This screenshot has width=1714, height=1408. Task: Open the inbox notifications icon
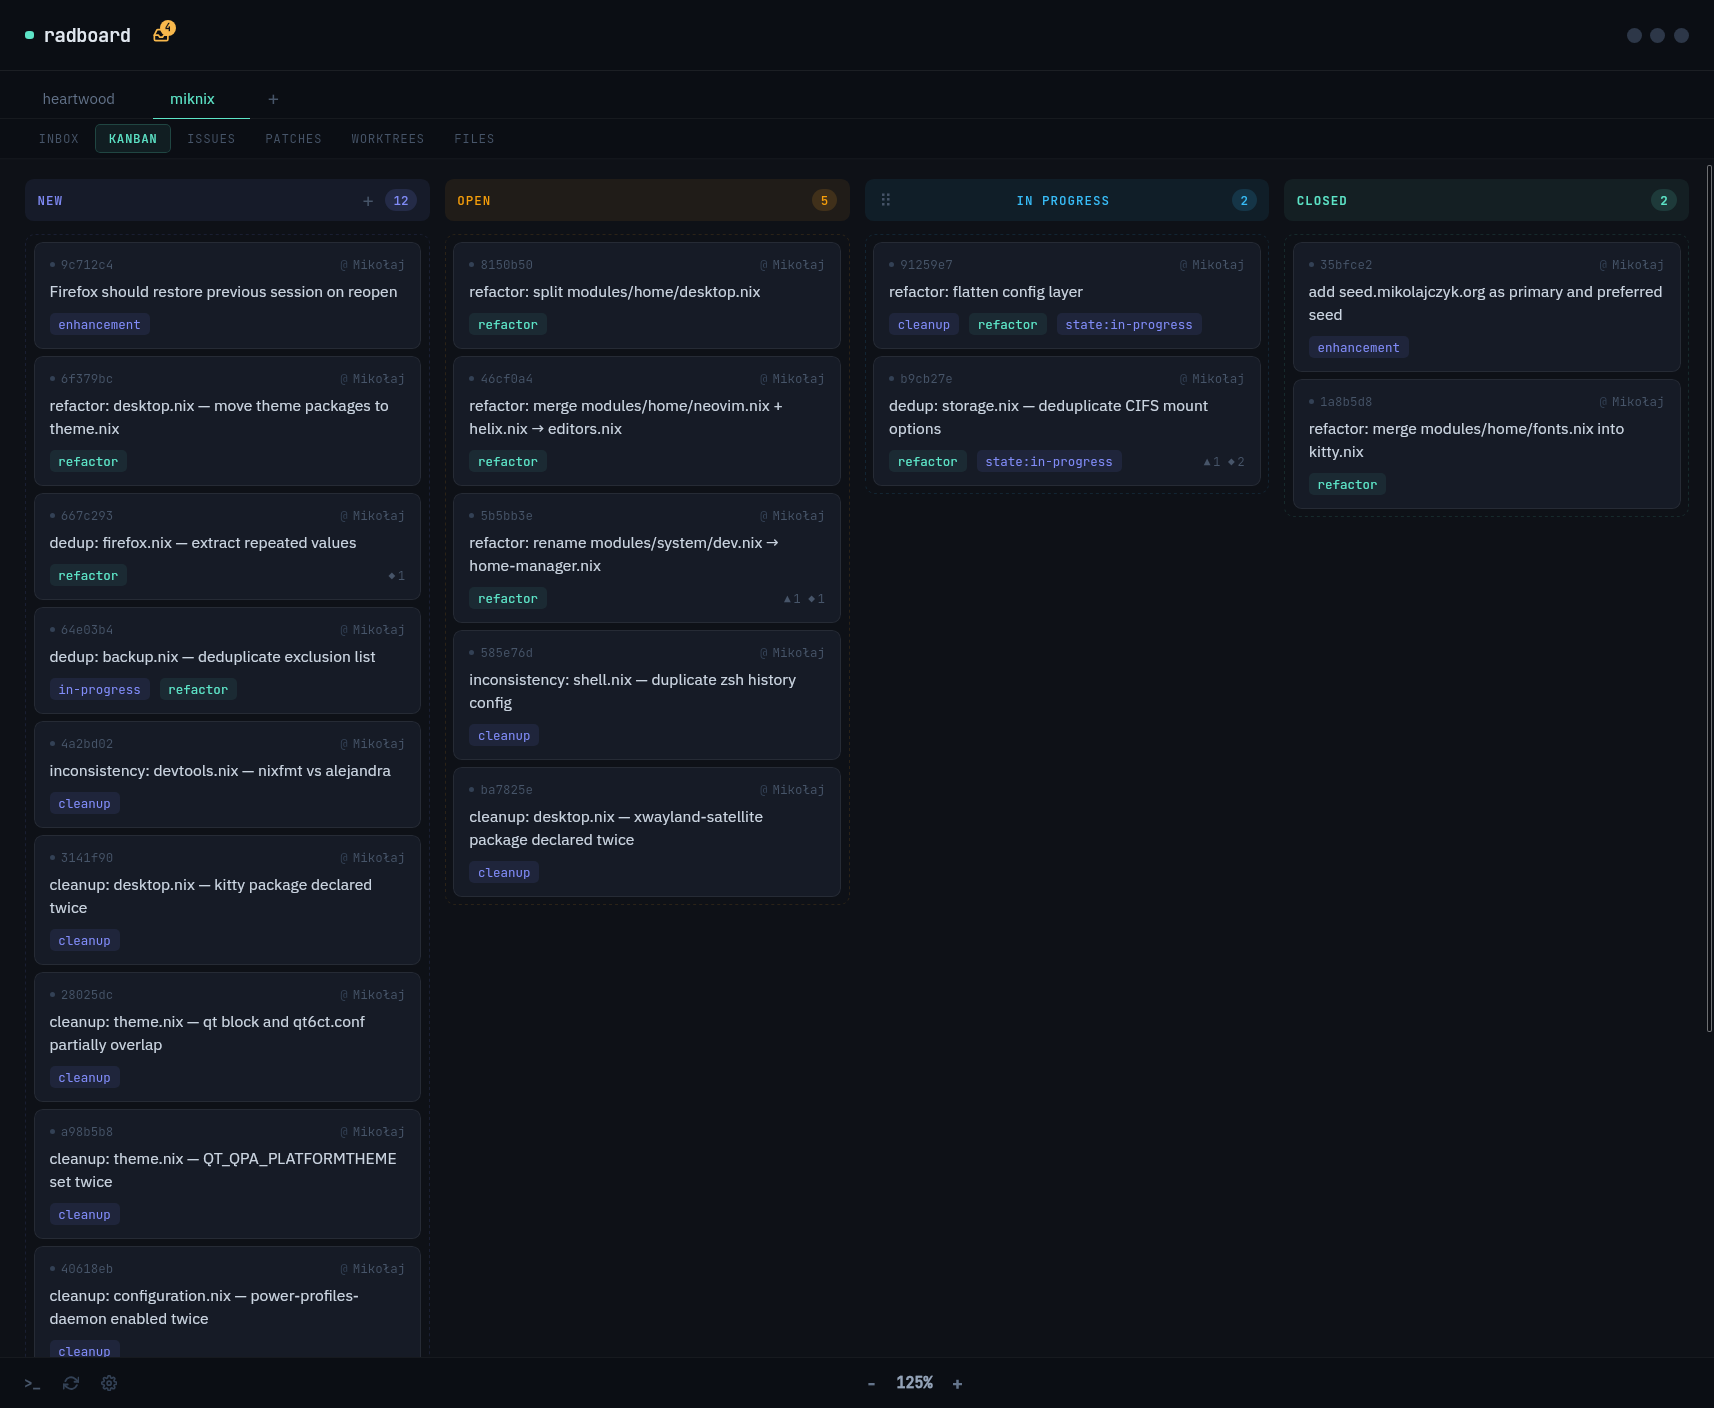(x=162, y=33)
